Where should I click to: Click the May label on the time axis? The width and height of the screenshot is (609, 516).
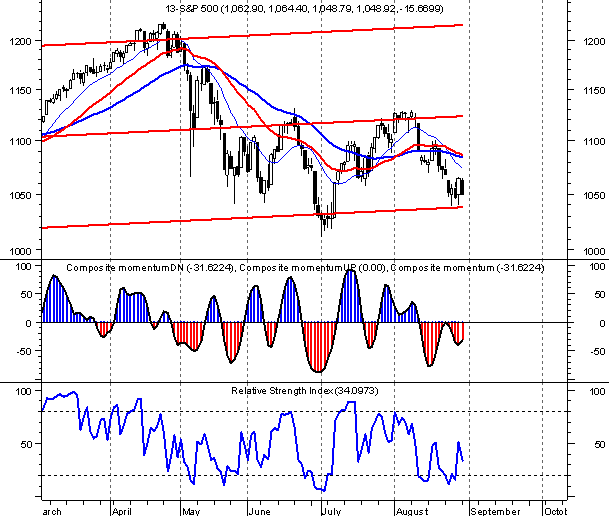point(191,511)
